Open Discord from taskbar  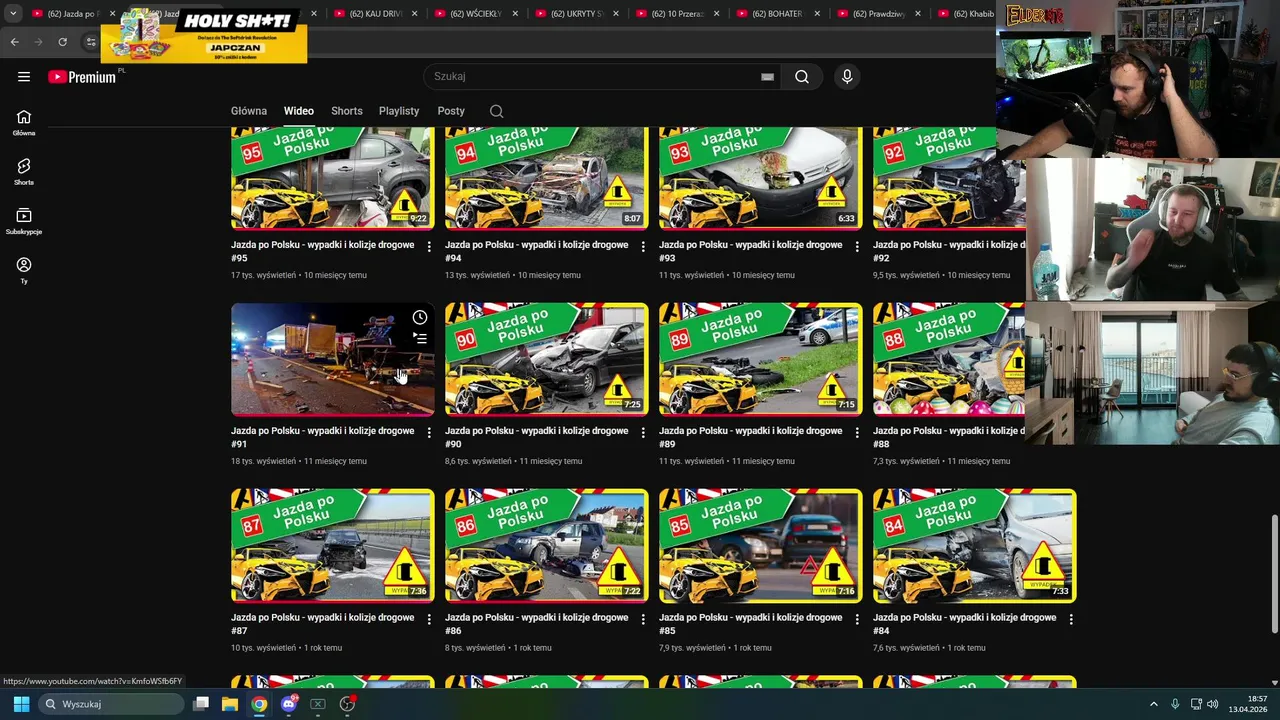289,704
